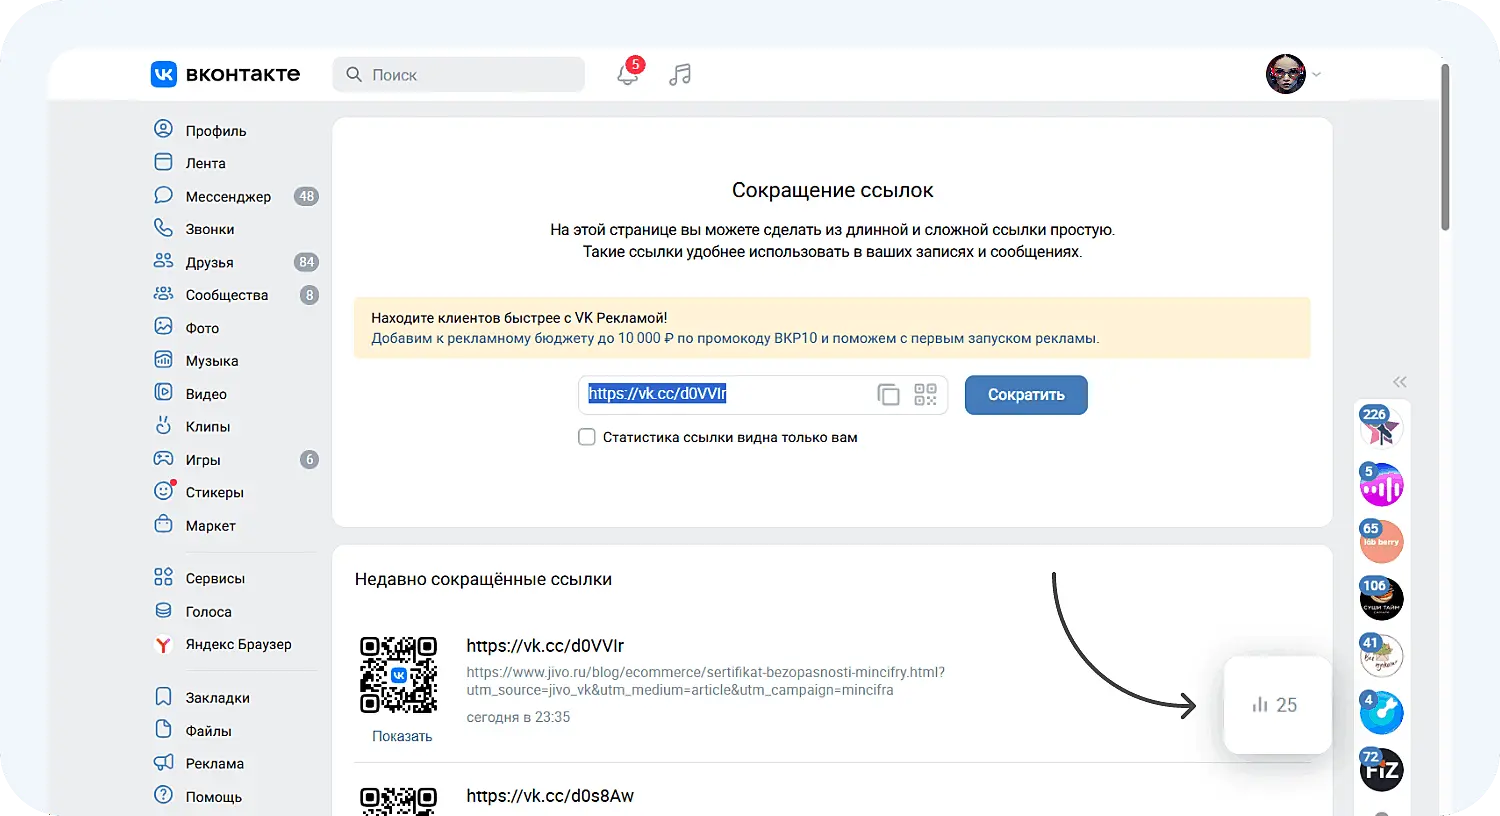Open the long jivo.ru source URL

pos(705,681)
